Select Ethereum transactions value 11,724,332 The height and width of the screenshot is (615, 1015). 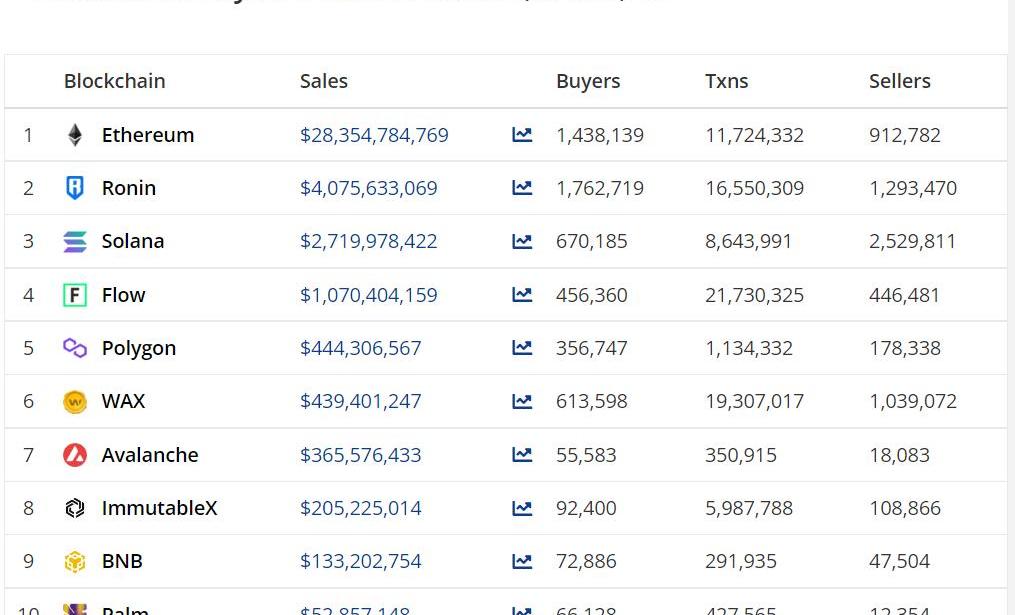point(755,135)
